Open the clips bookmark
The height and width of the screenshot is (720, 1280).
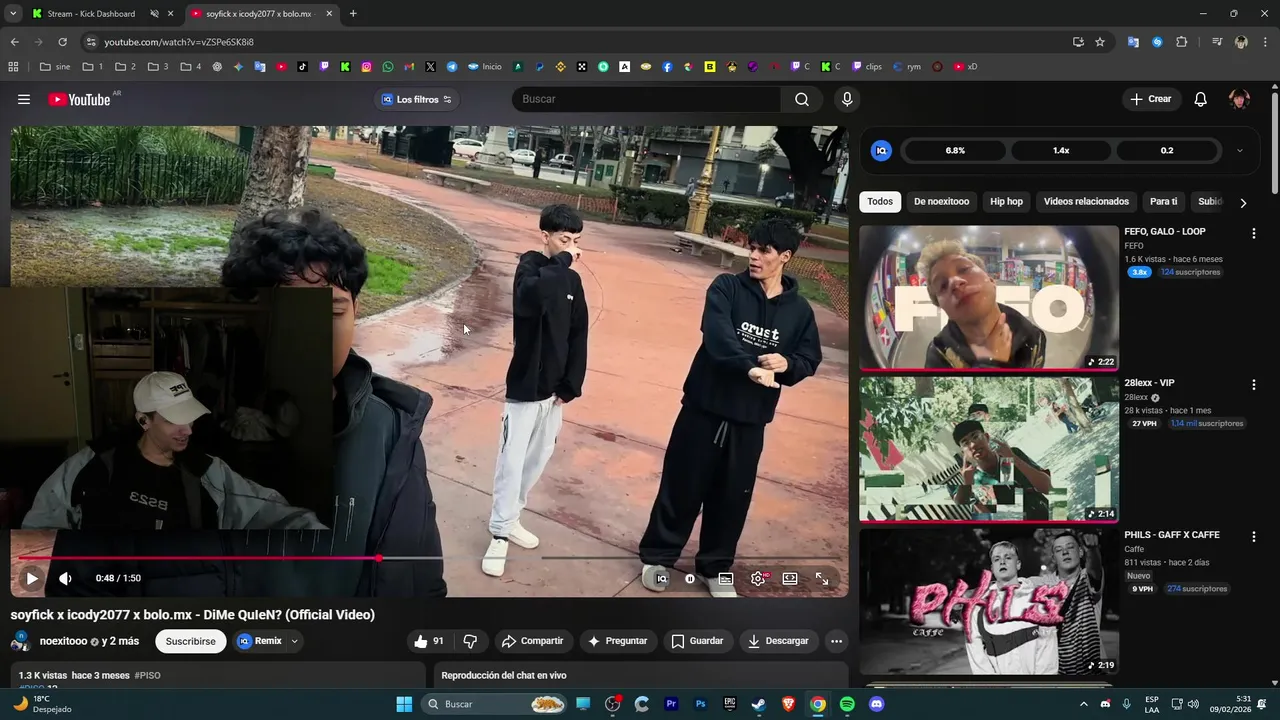[x=867, y=67]
